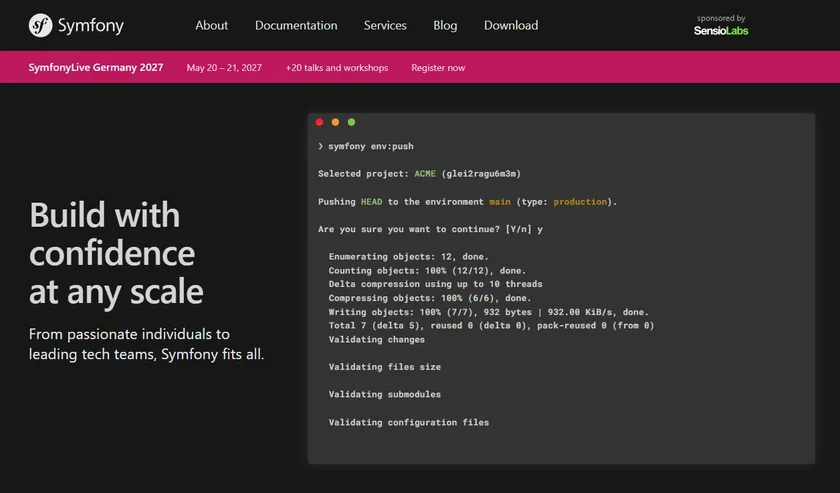Image resolution: width=840 pixels, height=493 pixels.
Task: Click the May 20 – 21, 2027 date
Action: [x=224, y=68]
